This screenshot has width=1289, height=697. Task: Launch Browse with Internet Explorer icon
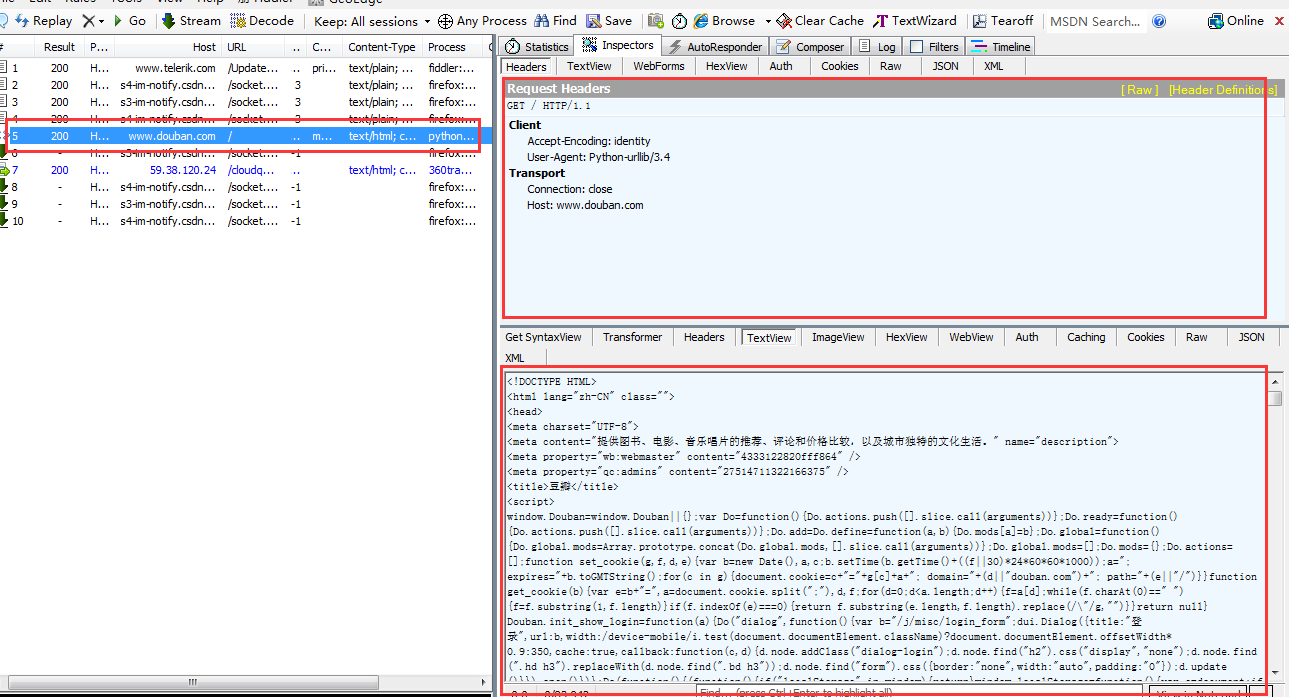(725, 20)
